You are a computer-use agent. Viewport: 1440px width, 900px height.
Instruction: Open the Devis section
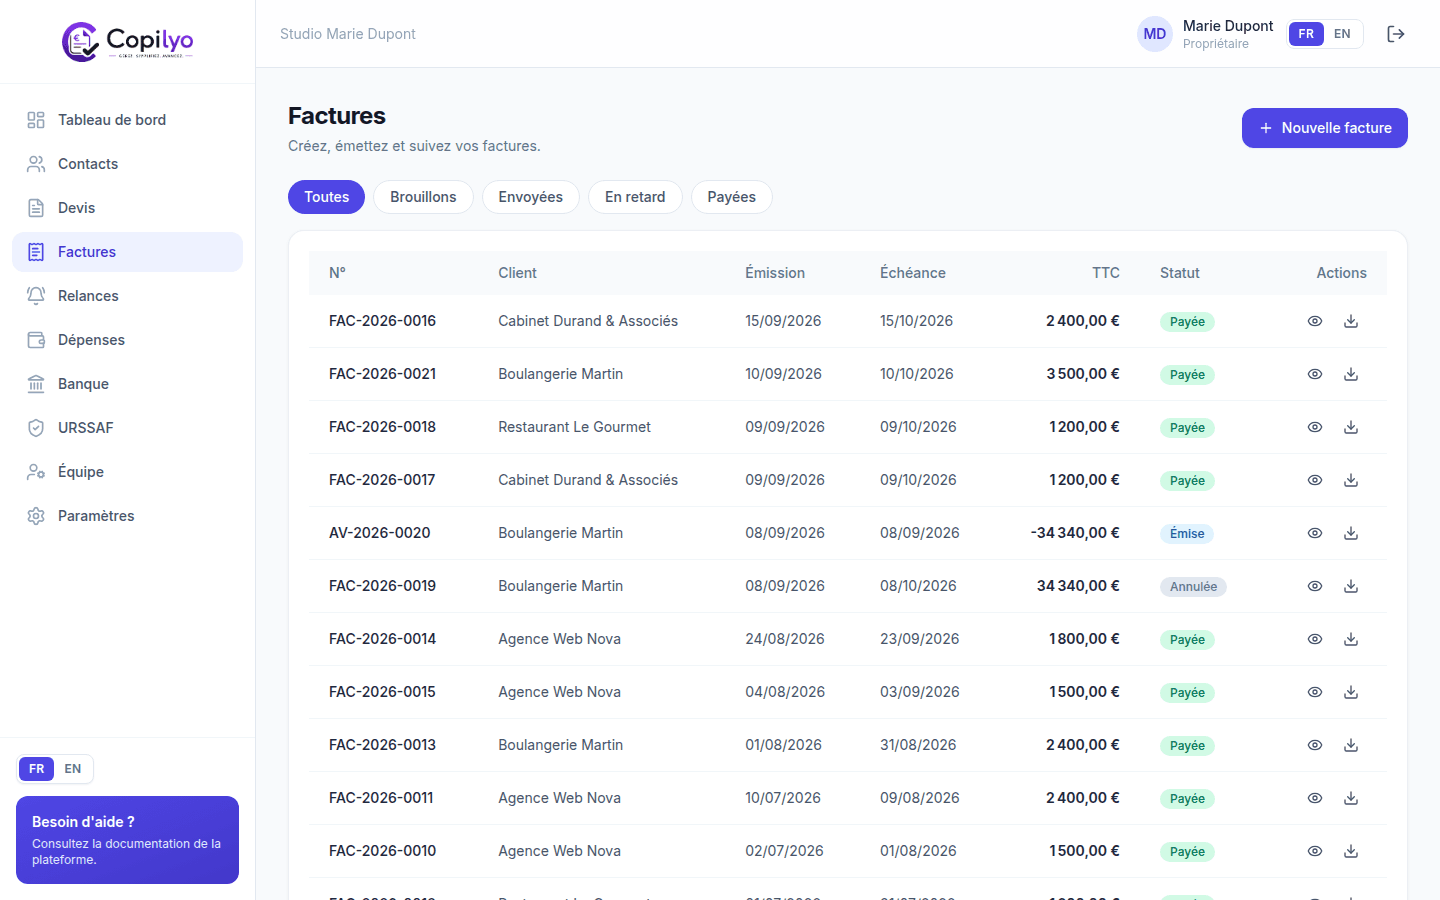pos(127,208)
